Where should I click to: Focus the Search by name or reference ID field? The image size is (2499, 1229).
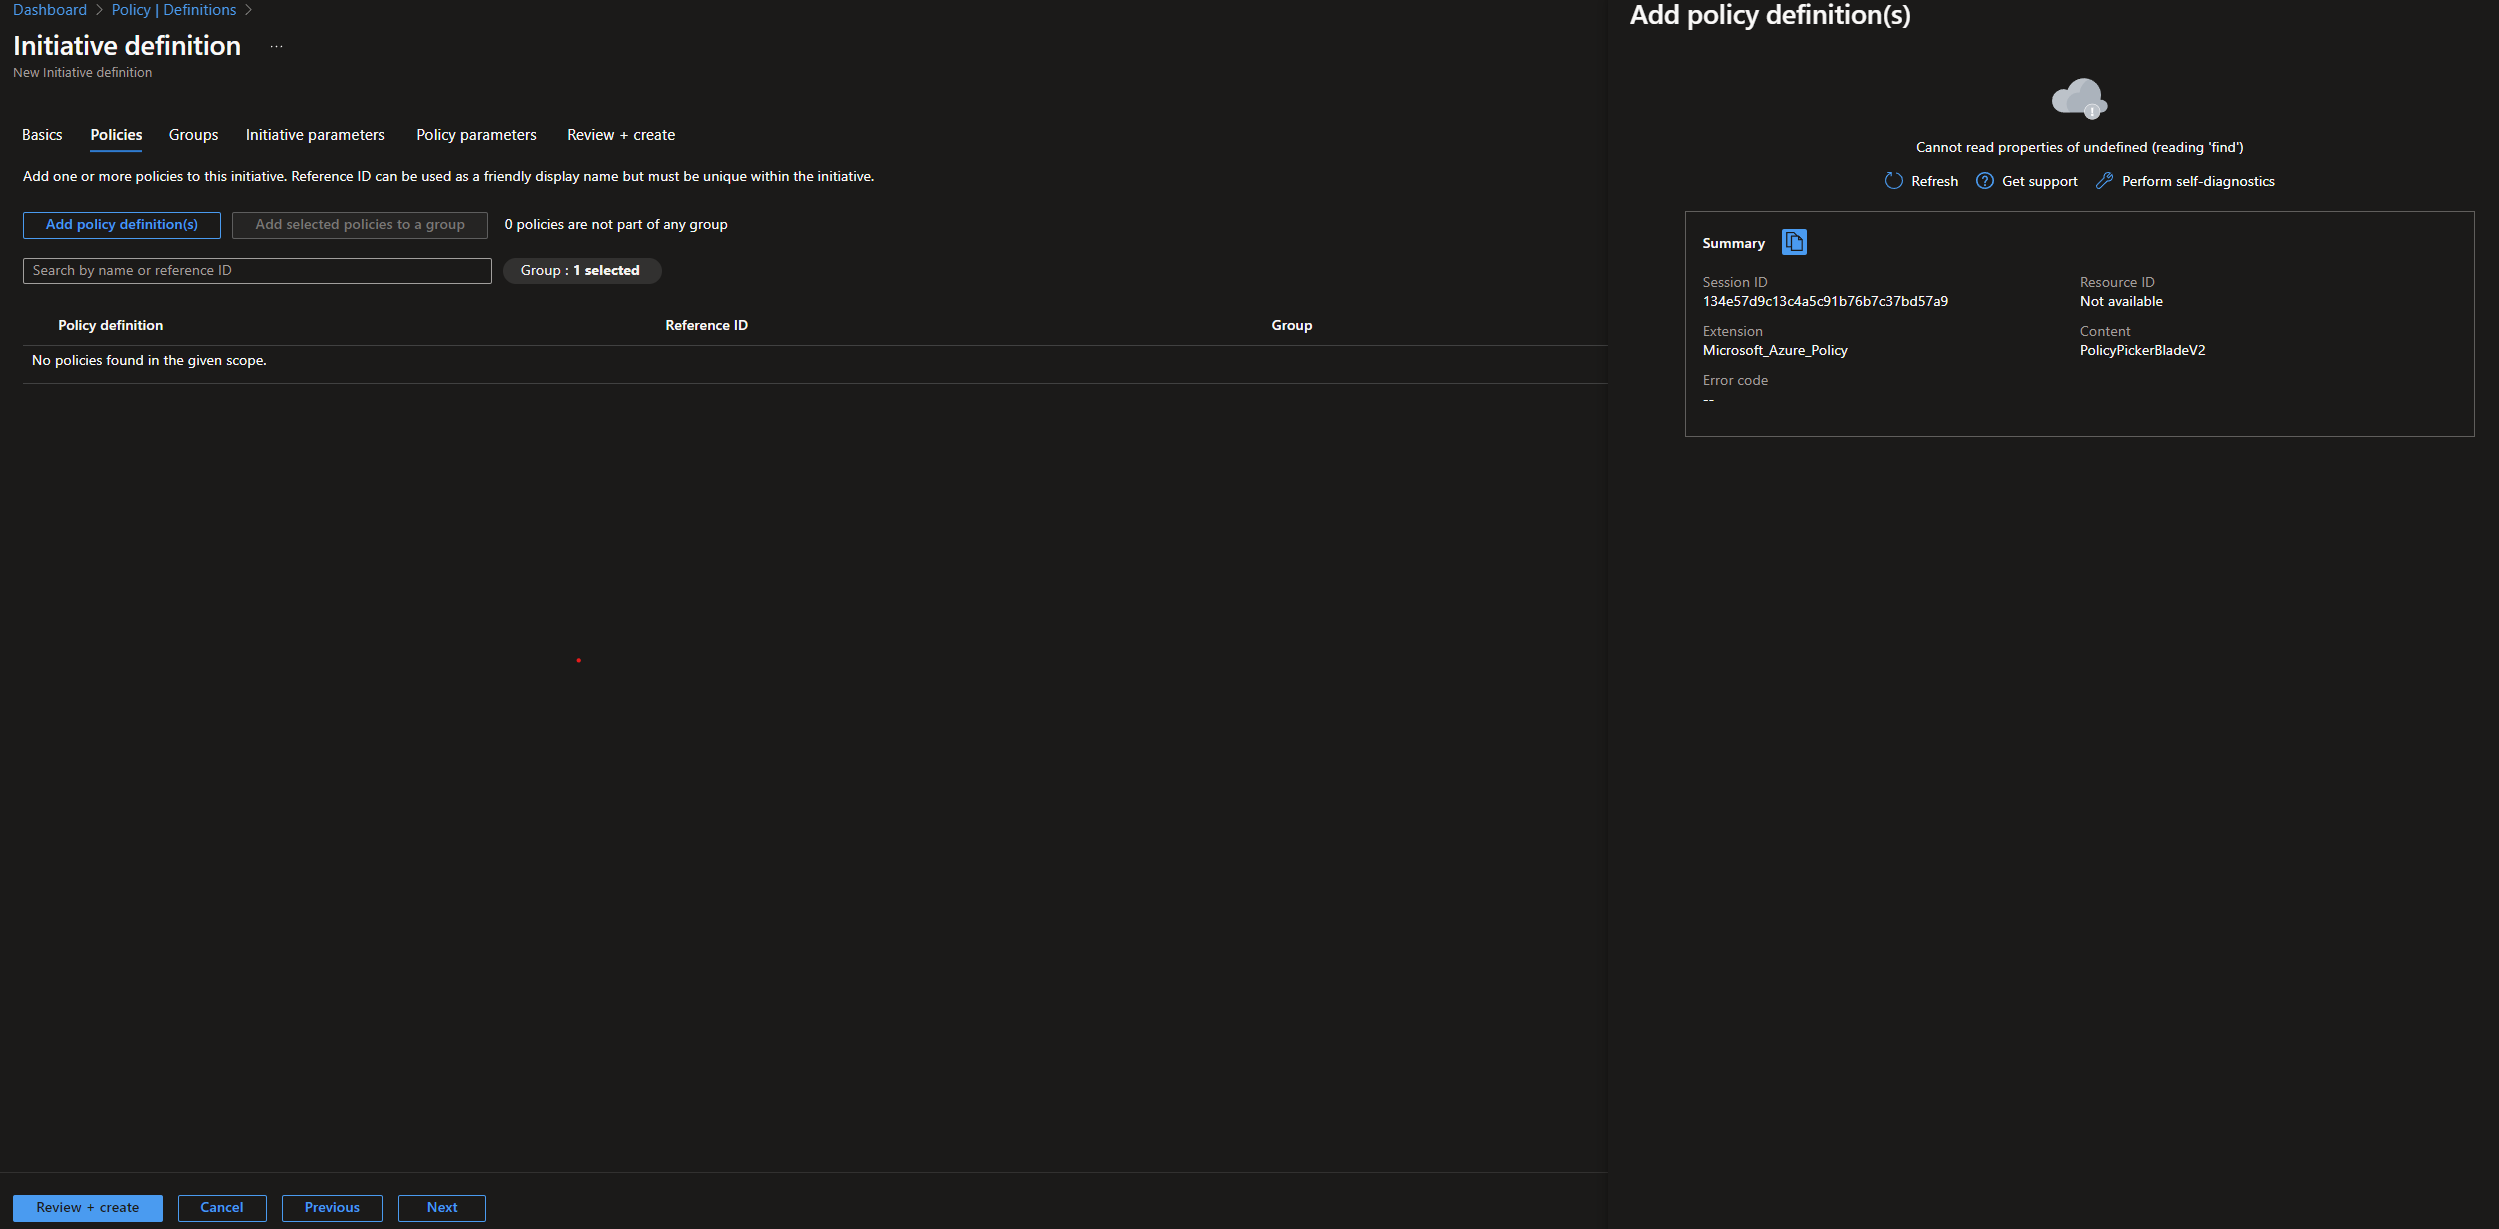257,271
